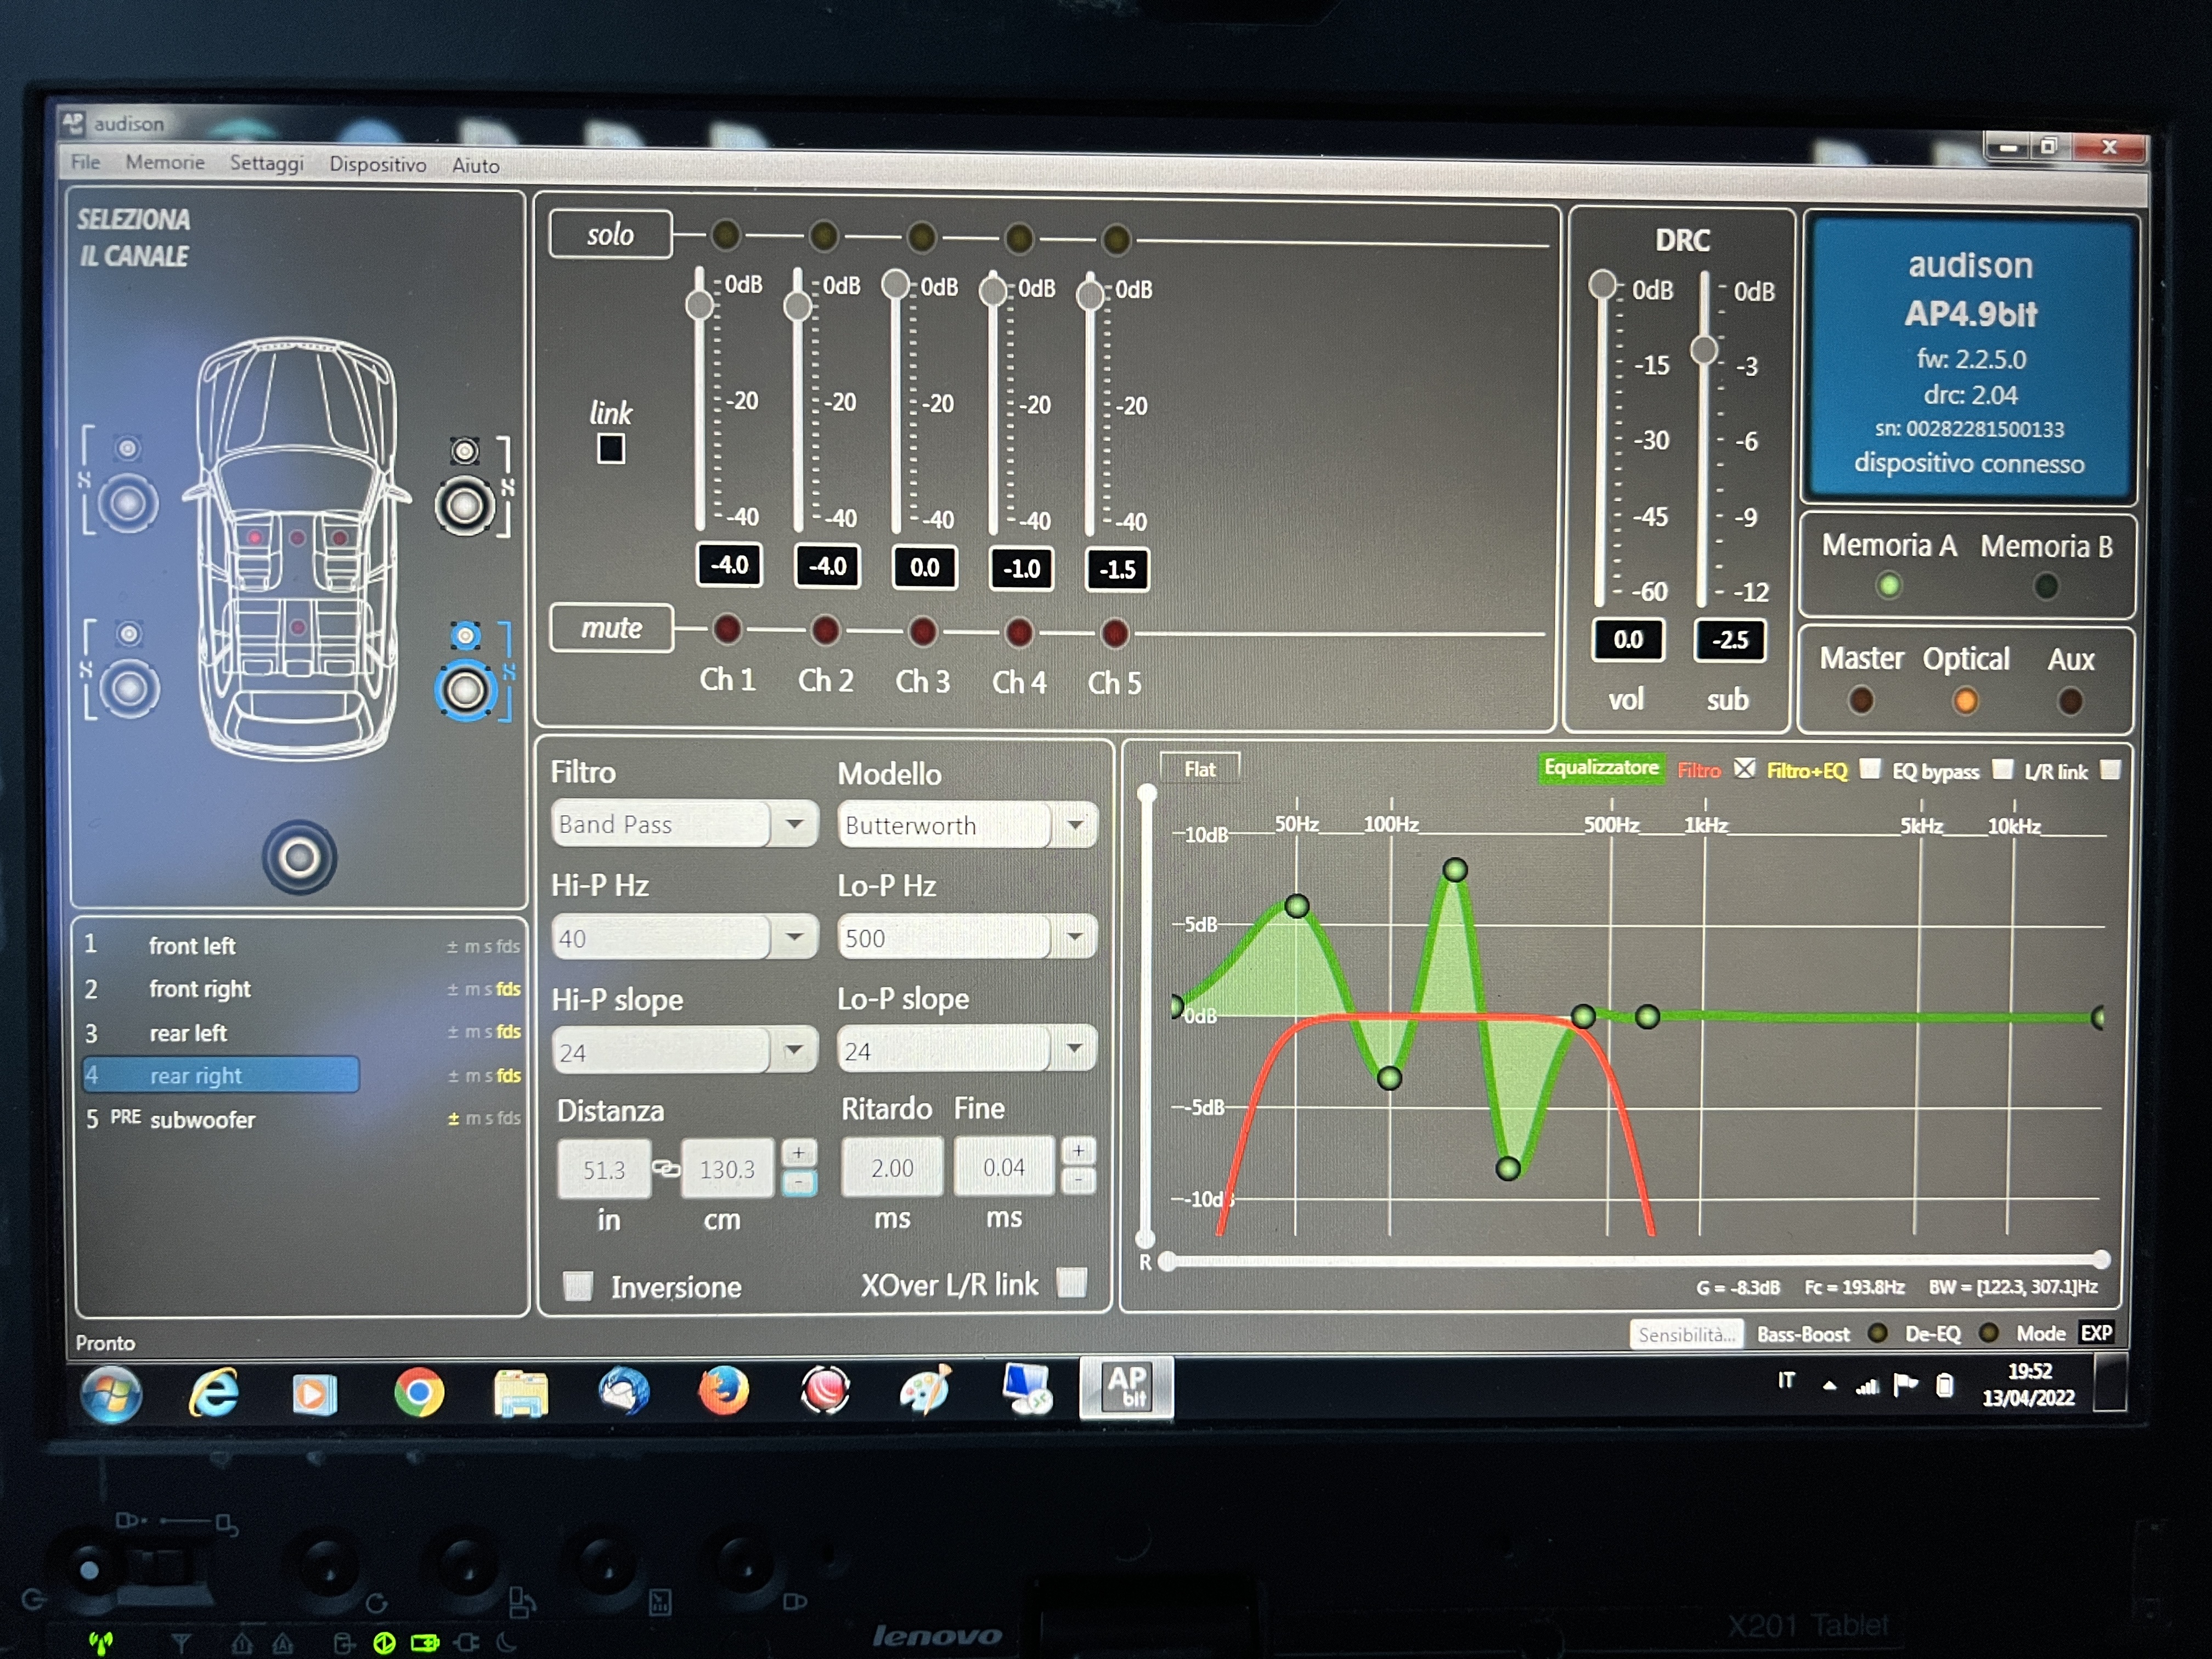Select the rear right woofer speaker icon

click(x=465, y=690)
